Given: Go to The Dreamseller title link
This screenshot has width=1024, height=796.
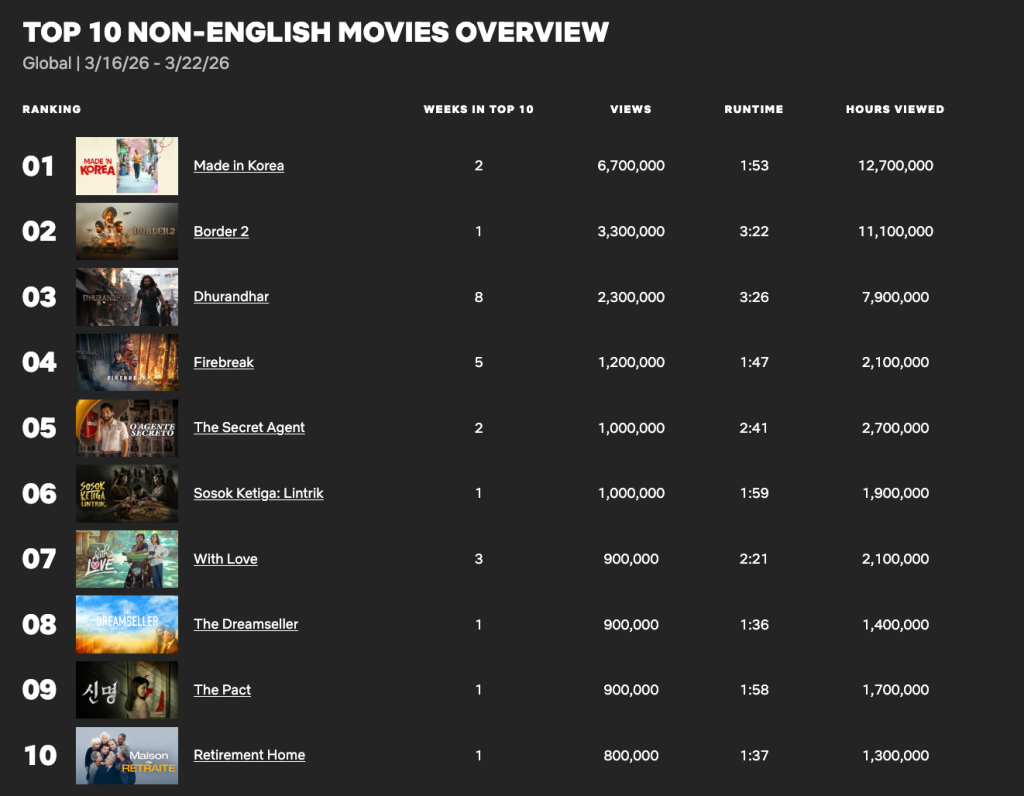Looking at the screenshot, I should point(246,624).
